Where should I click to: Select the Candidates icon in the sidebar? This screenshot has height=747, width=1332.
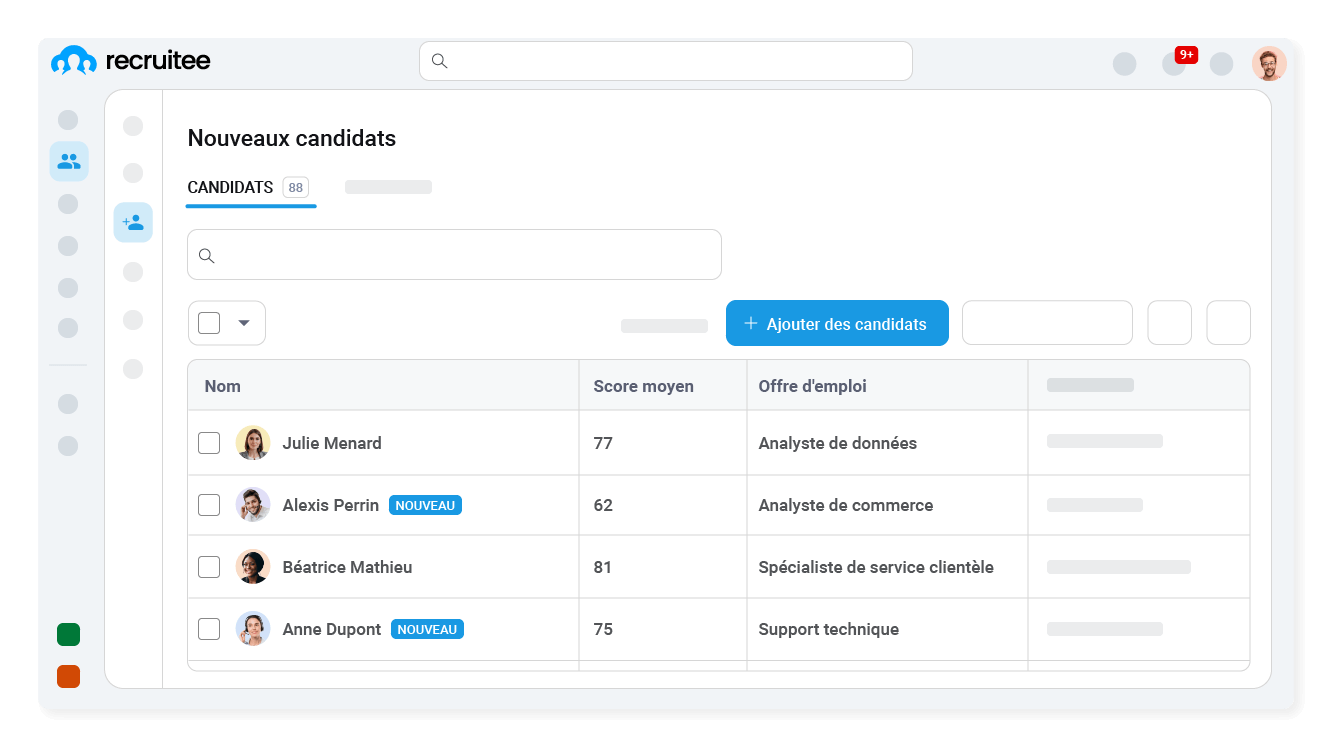click(x=68, y=160)
